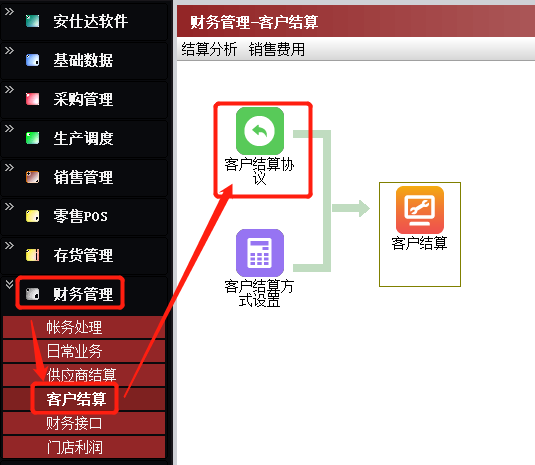Open the 结算分析 menu
This screenshot has width=535, height=465.
click(x=209, y=49)
